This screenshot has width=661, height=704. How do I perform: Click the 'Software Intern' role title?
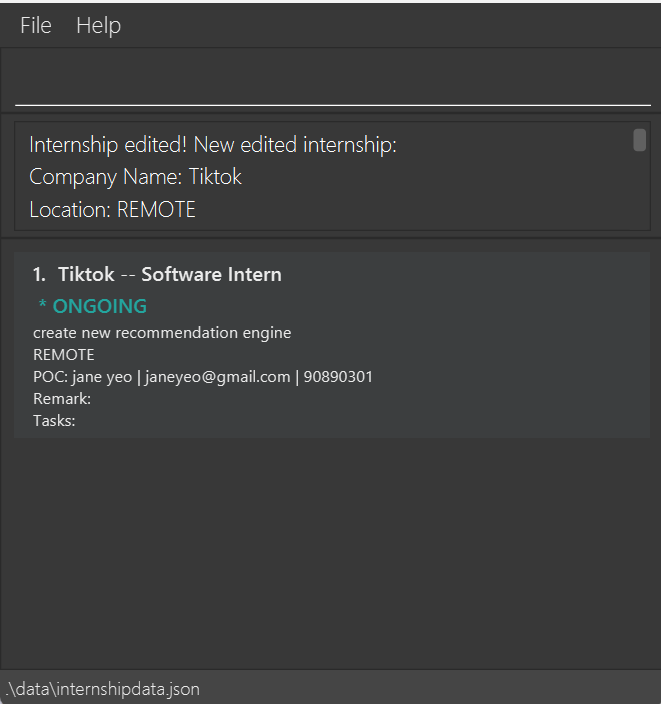point(211,274)
